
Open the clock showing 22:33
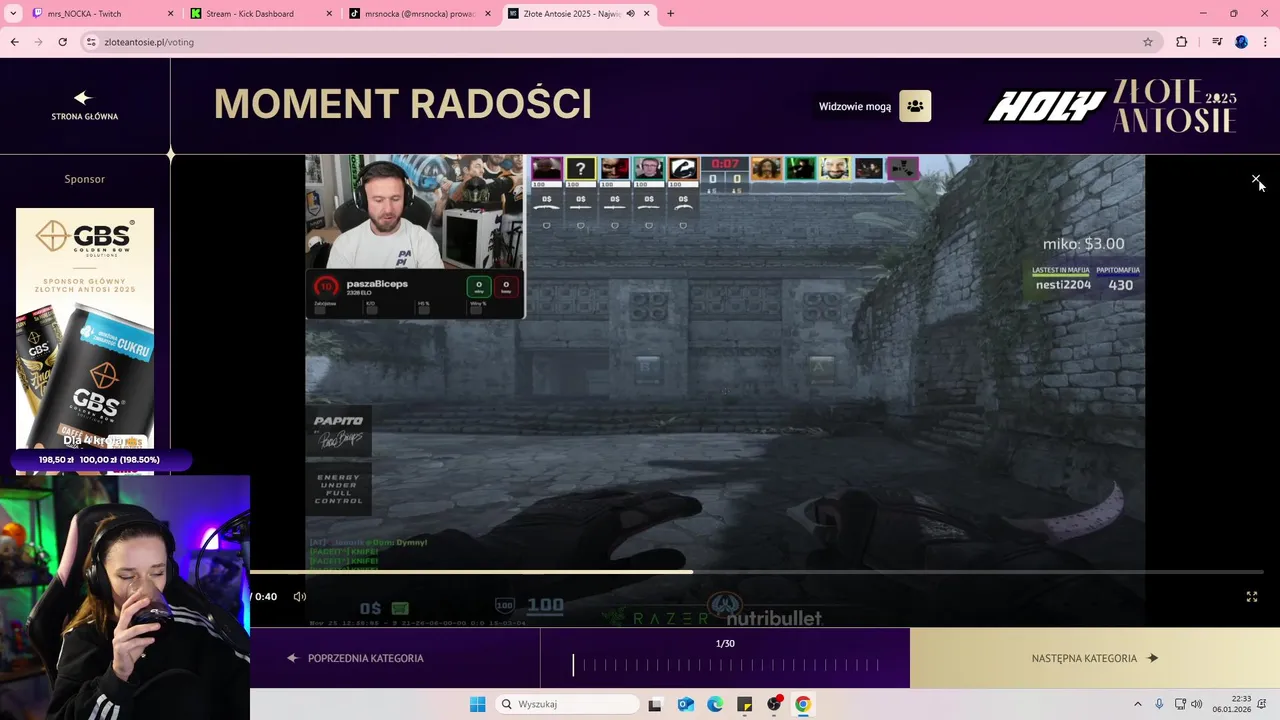point(1232,704)
